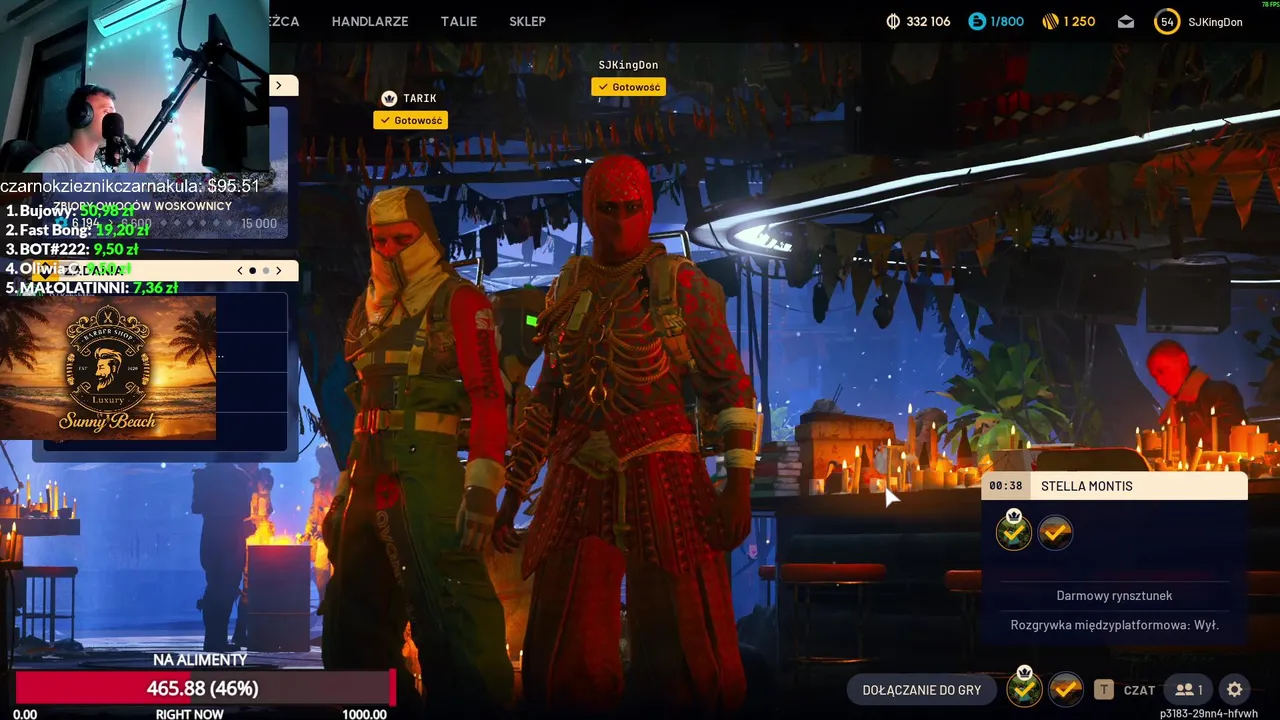
Task: Click SJKingDon's Gotowość ready badge
Action: (x=628, y=87)
